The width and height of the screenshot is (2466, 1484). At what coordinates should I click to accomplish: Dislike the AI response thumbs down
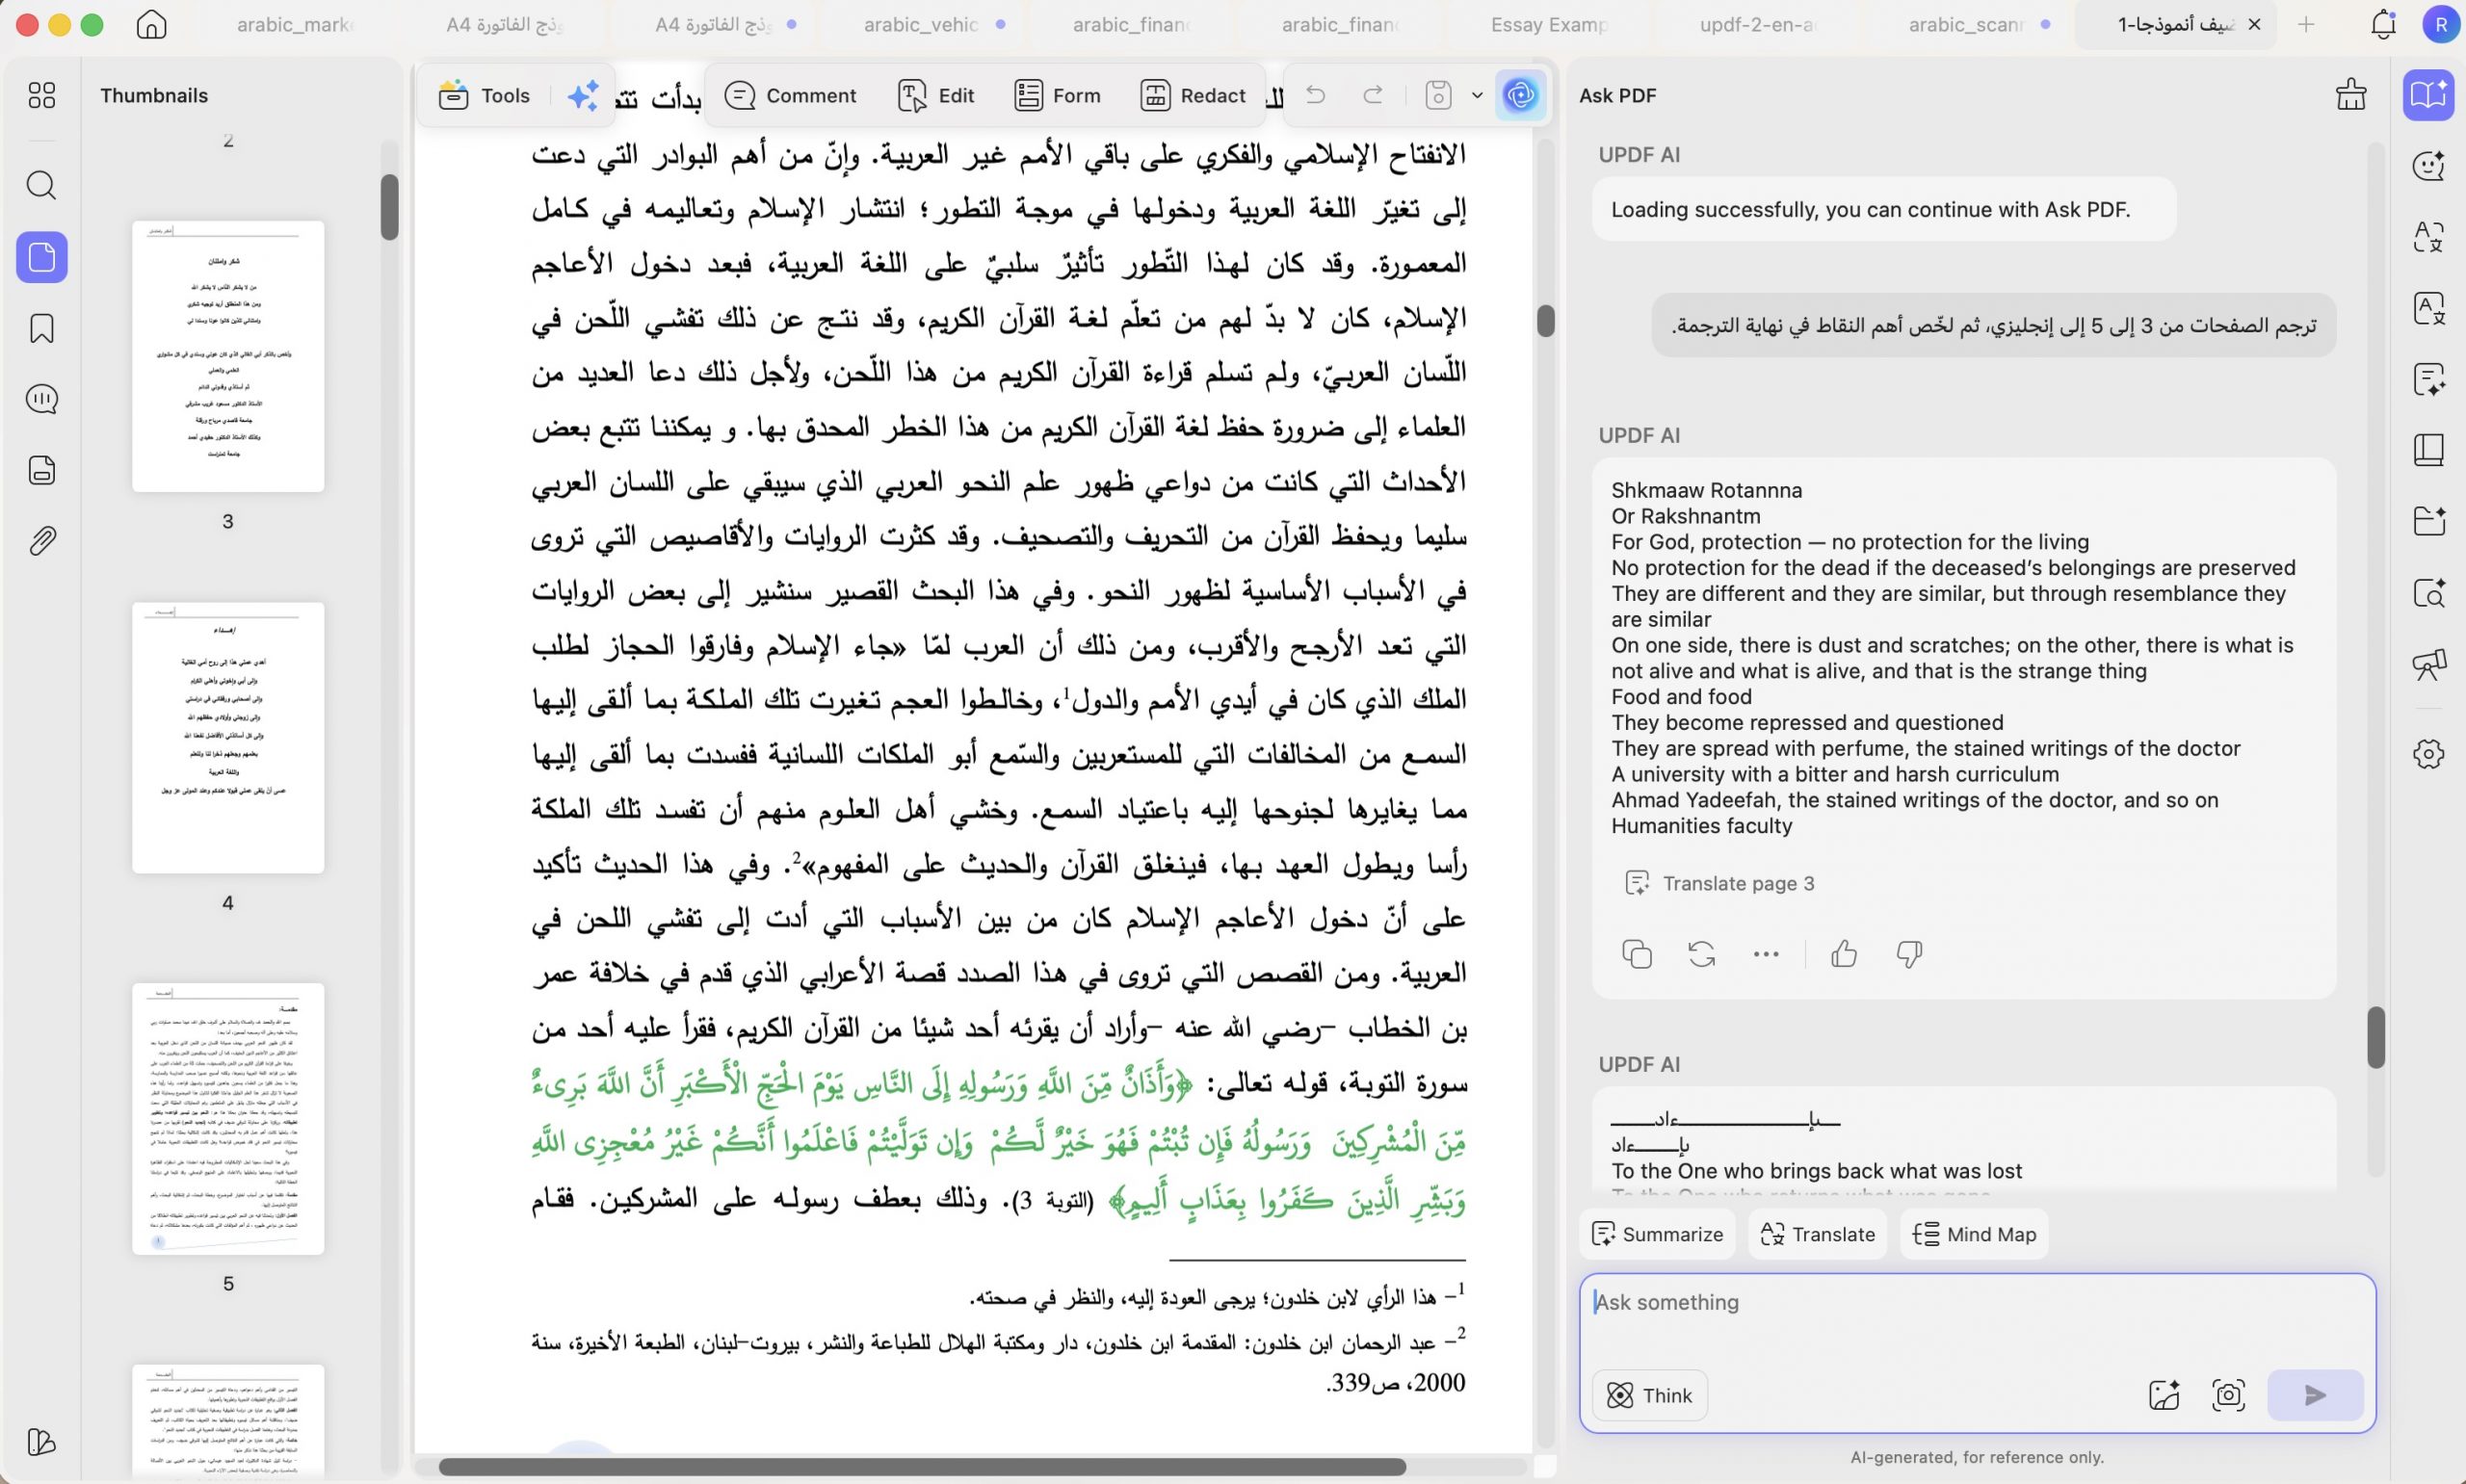(x=1909, y=954)
